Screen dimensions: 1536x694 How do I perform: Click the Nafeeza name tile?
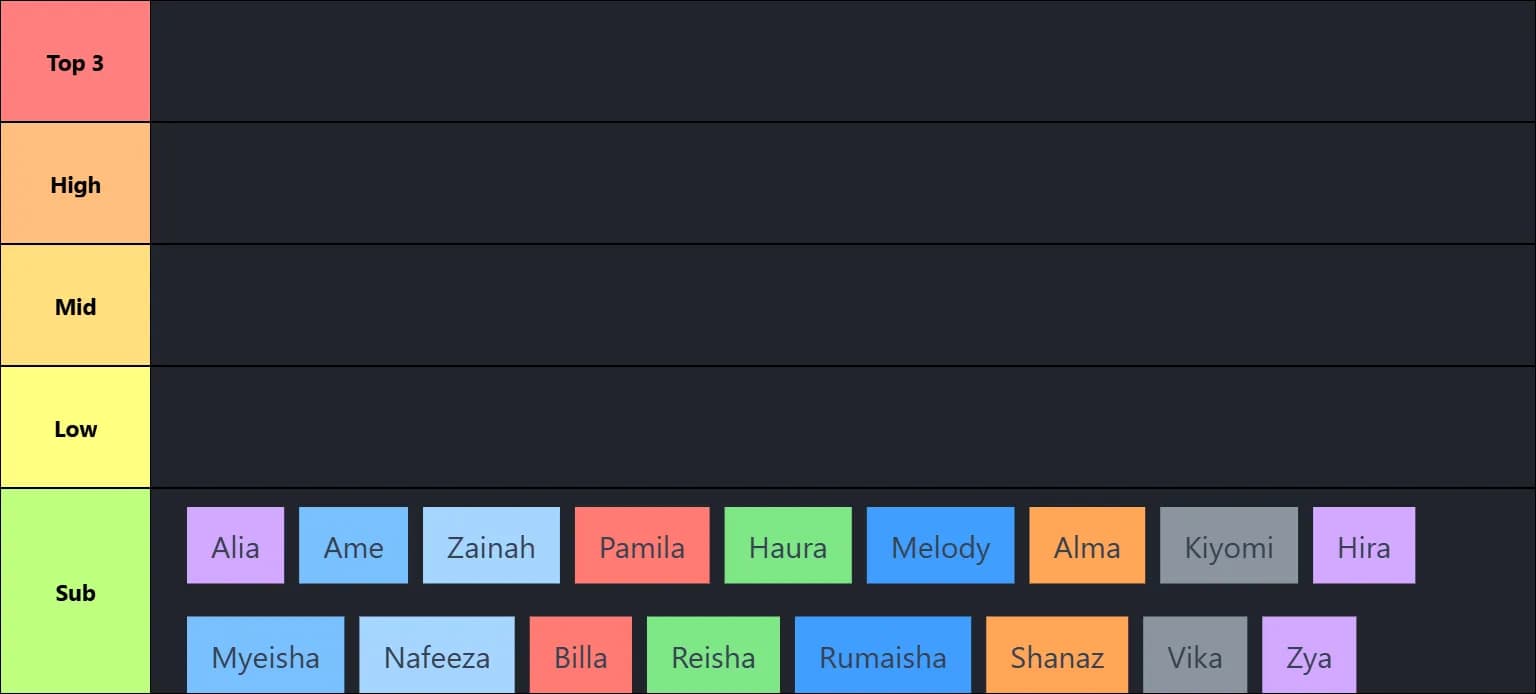[437, 656]
